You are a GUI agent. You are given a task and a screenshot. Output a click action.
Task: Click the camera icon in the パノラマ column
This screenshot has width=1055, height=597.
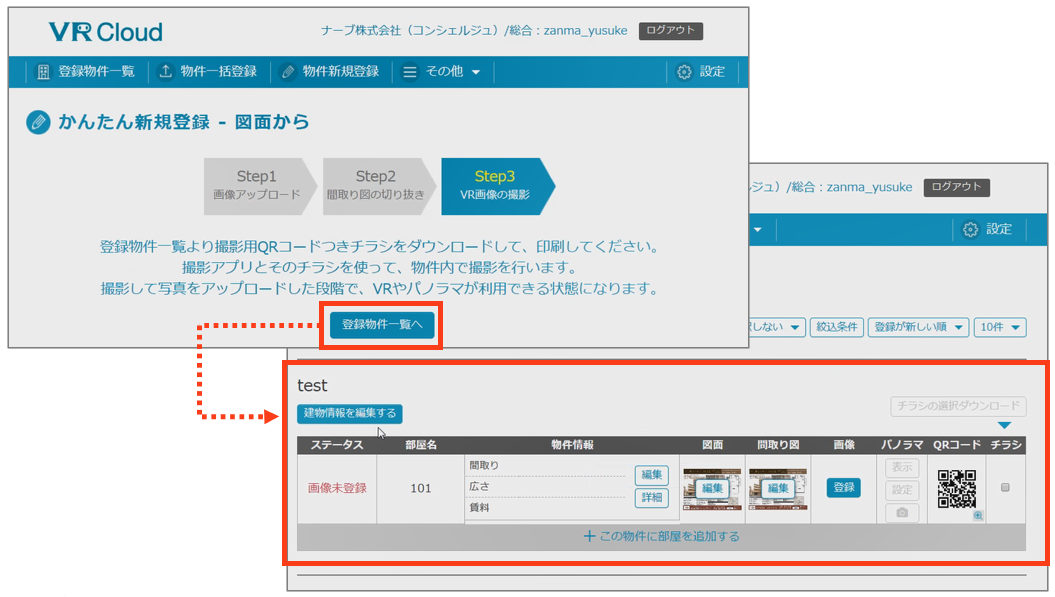click(x=901, y=513)
